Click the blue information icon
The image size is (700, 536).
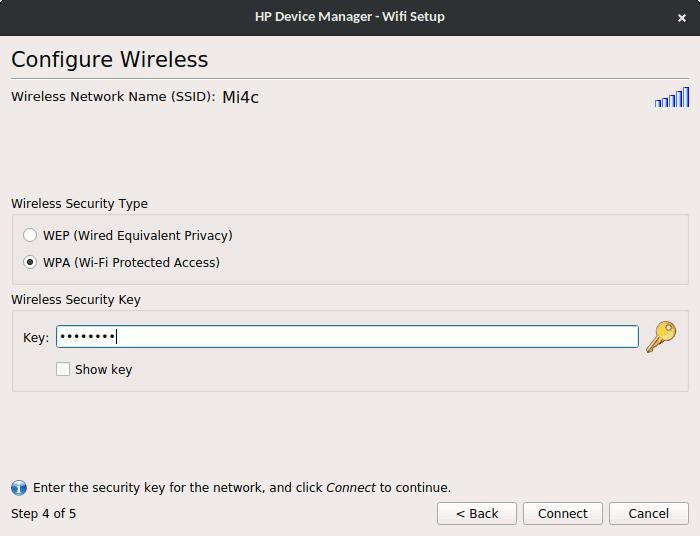(19, 488)
